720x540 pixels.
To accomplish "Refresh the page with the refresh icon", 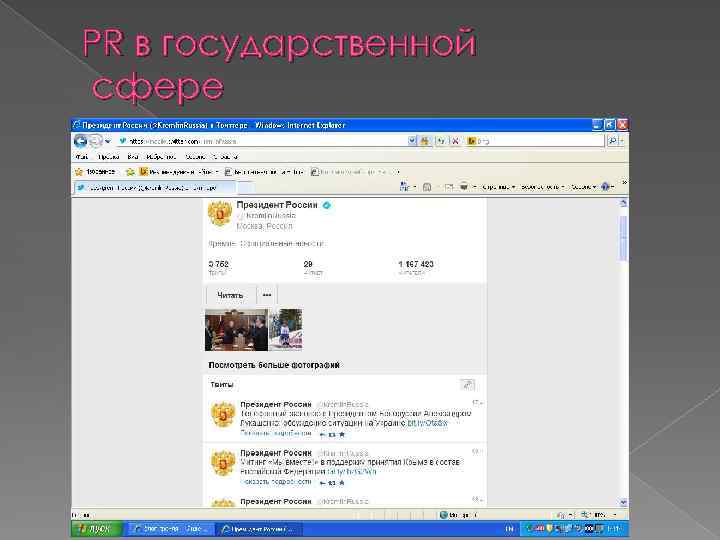I will [440, 141].
